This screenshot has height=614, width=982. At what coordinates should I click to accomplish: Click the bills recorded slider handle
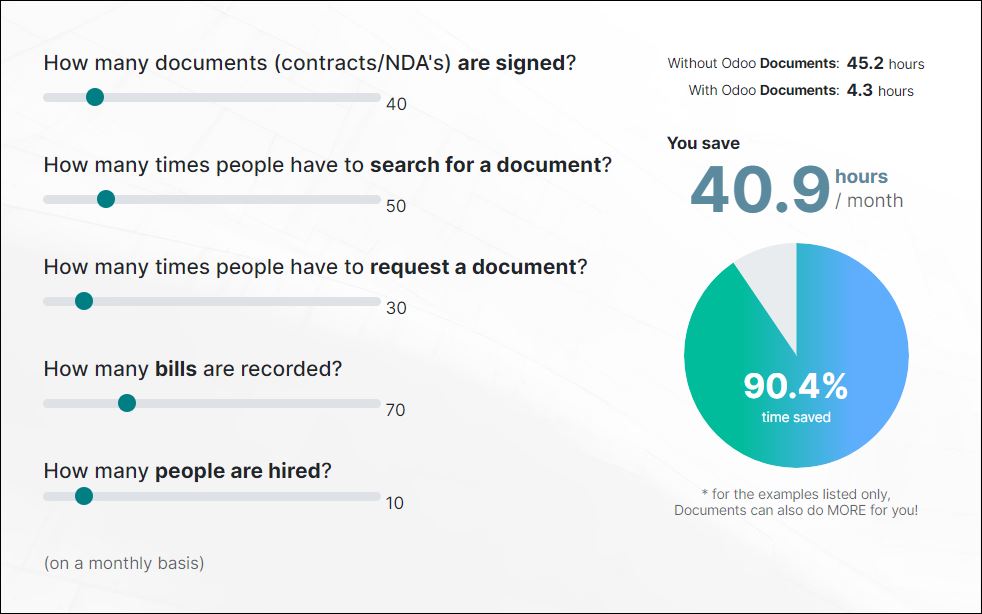[x=127, y=403]
